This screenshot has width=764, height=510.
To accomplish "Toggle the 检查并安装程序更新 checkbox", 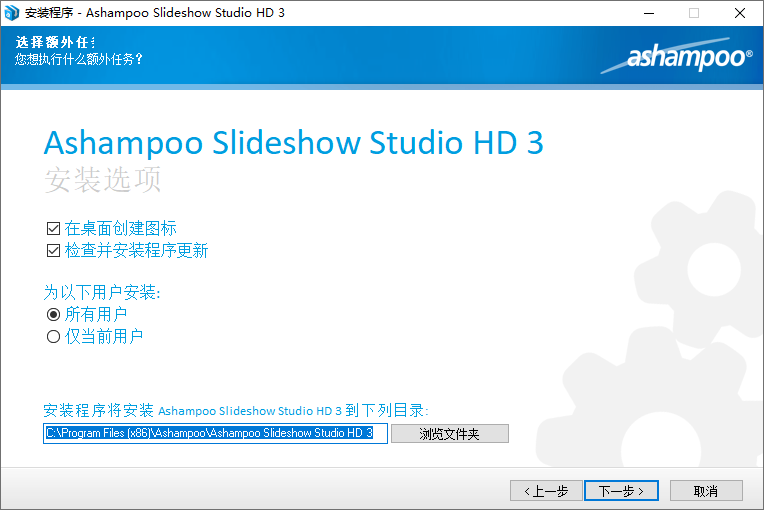I will click(x=53, y=250).
